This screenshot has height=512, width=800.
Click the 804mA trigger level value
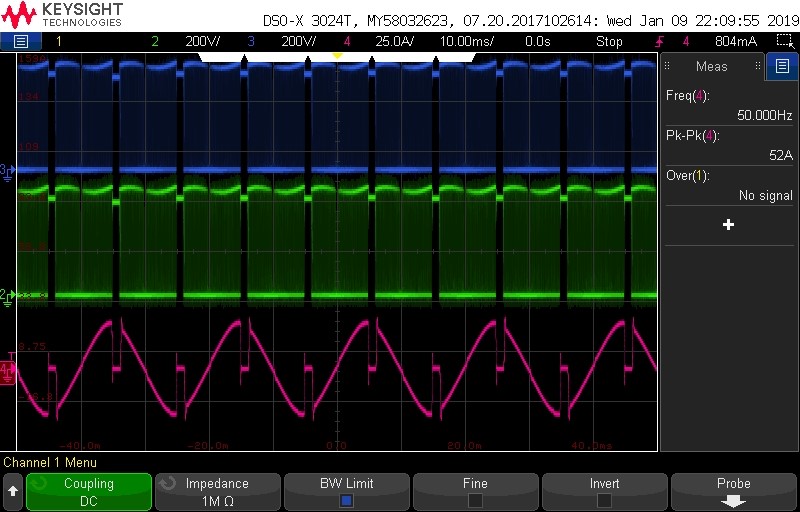click(736, 41)
